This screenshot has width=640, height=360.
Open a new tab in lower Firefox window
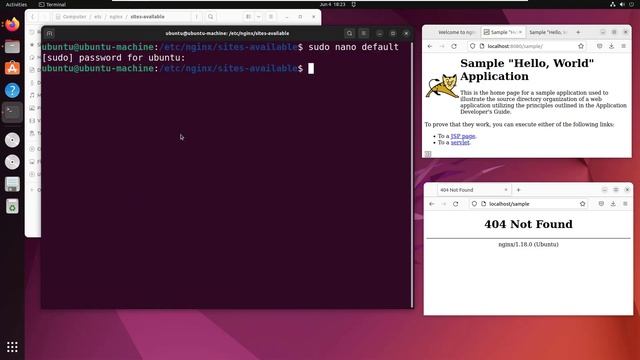tap(518, 190)
